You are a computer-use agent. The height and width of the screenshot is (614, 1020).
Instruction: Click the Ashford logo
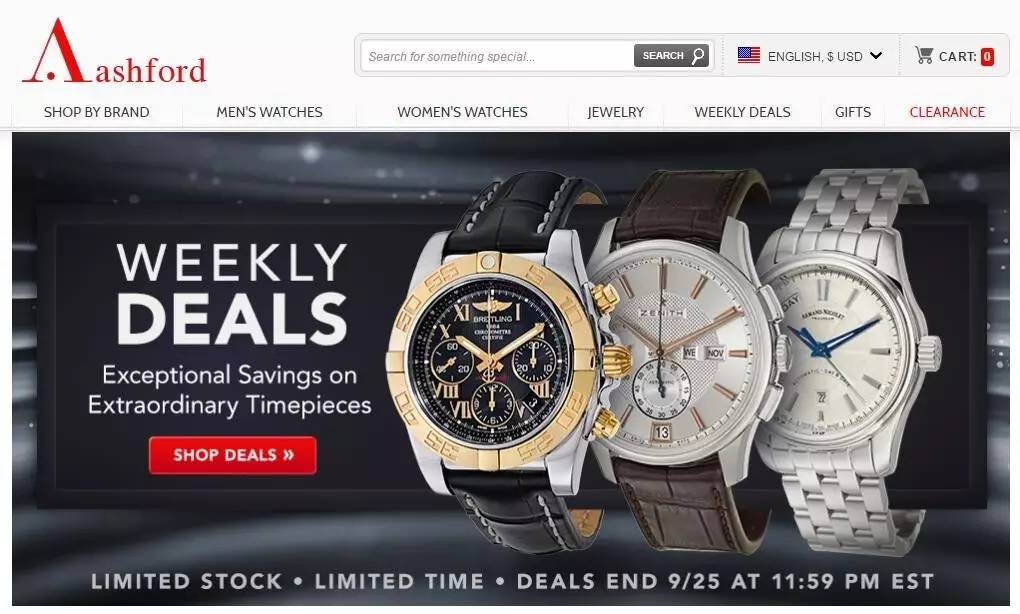tap(114, 51)
